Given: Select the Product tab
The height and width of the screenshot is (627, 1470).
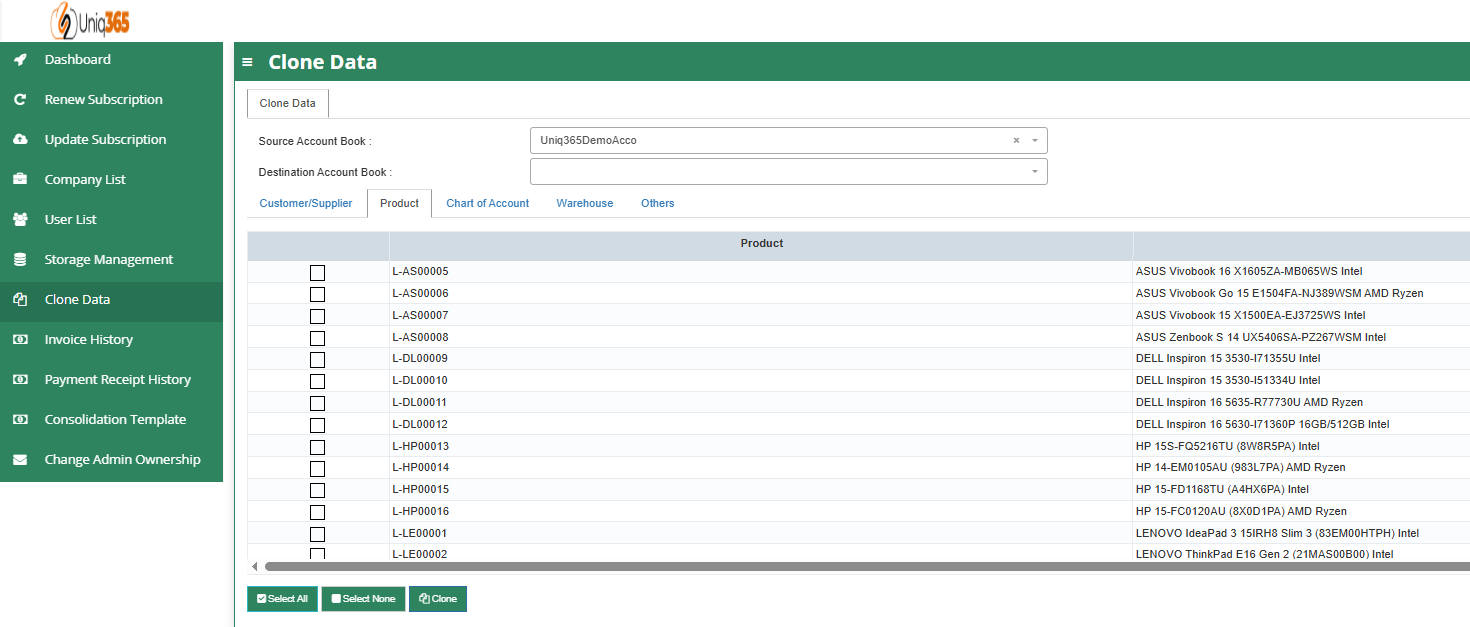Looking at the screenshot, I should (x=399, y=203).
